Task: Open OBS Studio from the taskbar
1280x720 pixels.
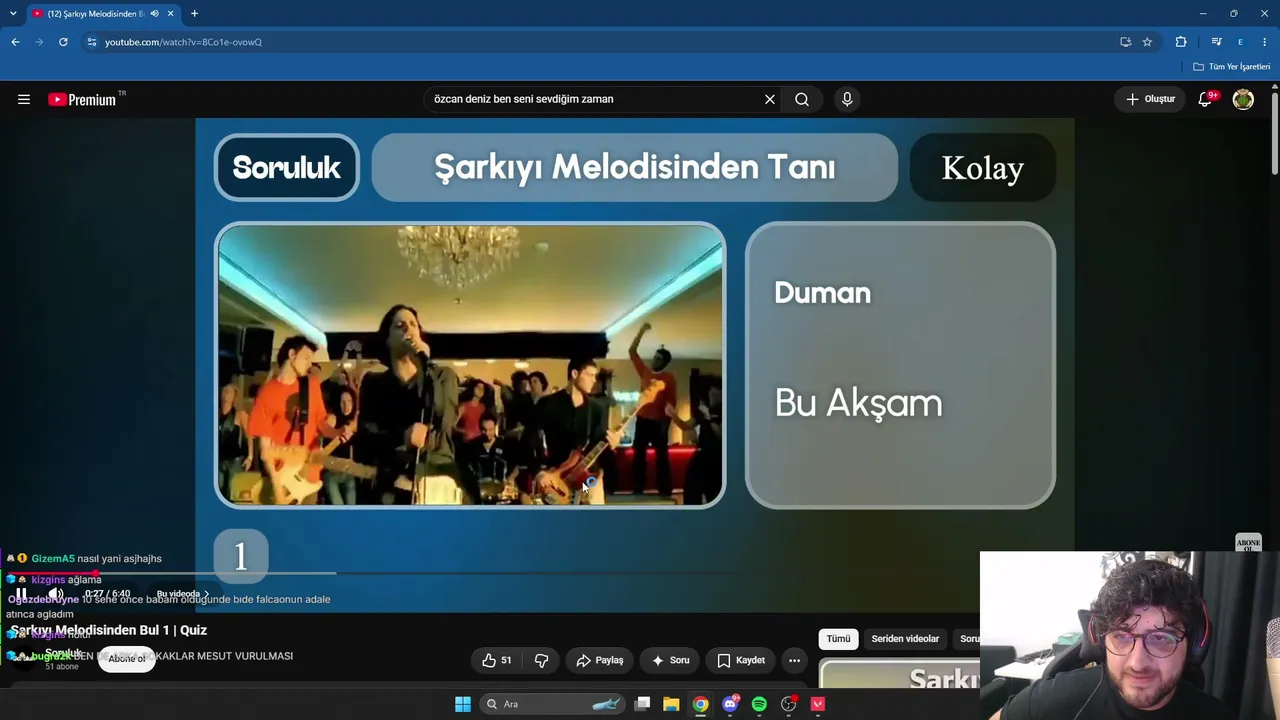Action: tap(788, 704)
